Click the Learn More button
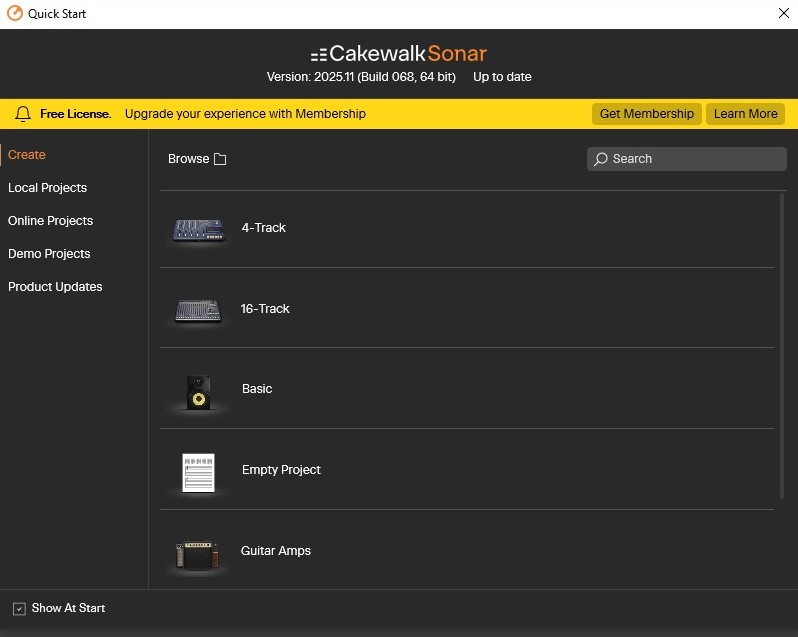Screen dimensions: 798x637 click(745, 114)
